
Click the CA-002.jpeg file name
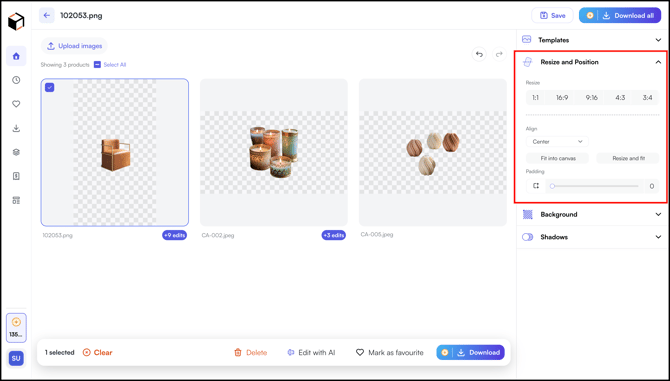click(x=218, y=235)
